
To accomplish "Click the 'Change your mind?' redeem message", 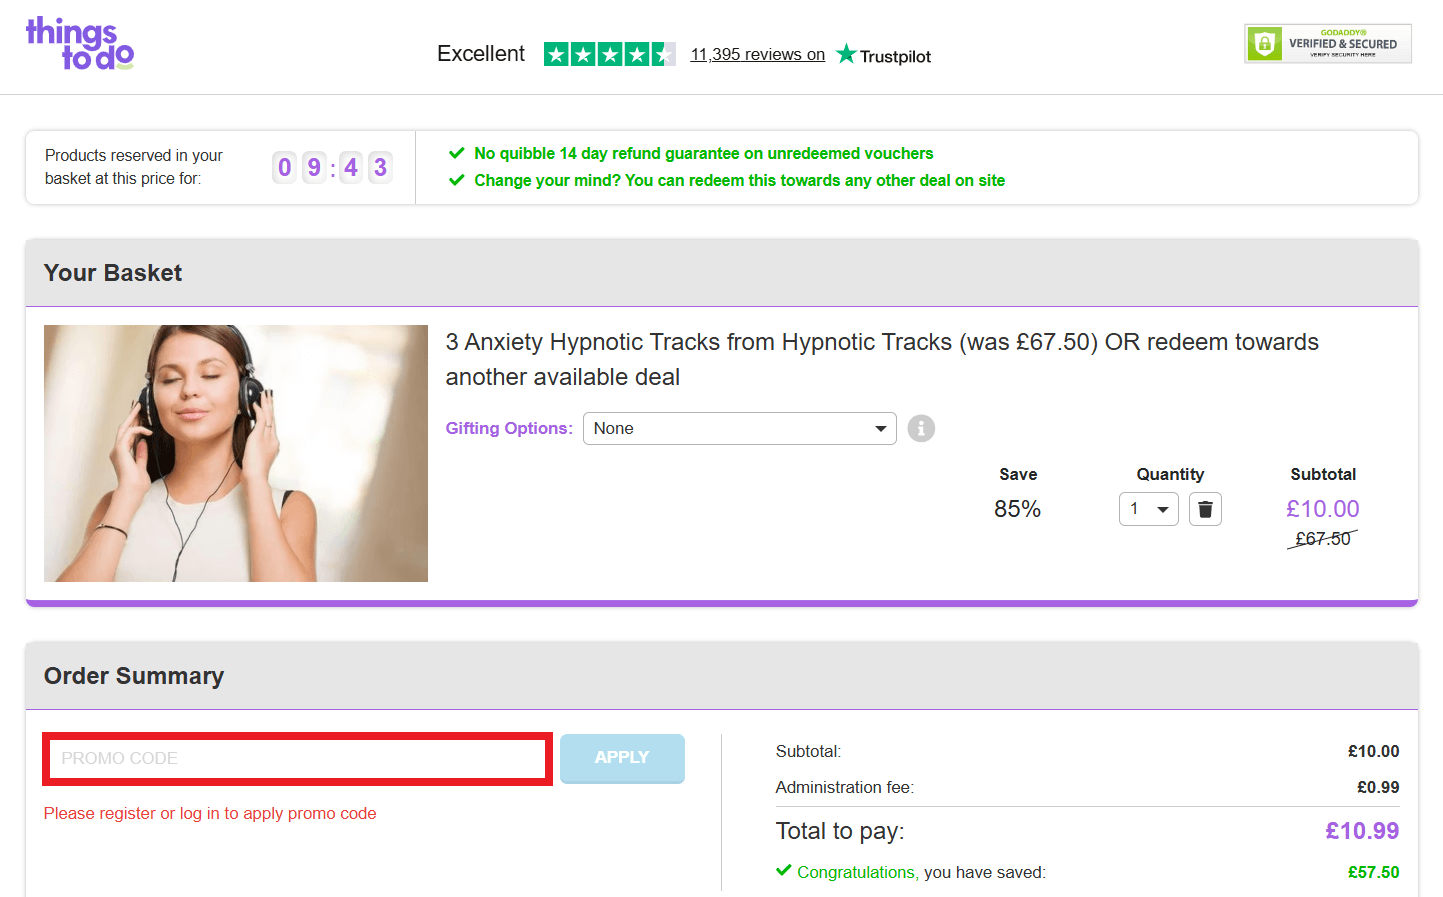I will (x=739, y=181).
